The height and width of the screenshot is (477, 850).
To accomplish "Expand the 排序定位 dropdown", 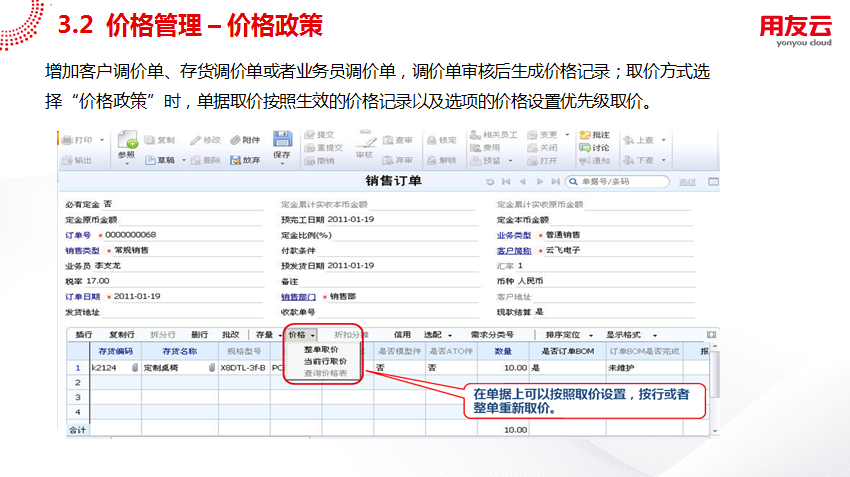I will [x=567, y=334].
